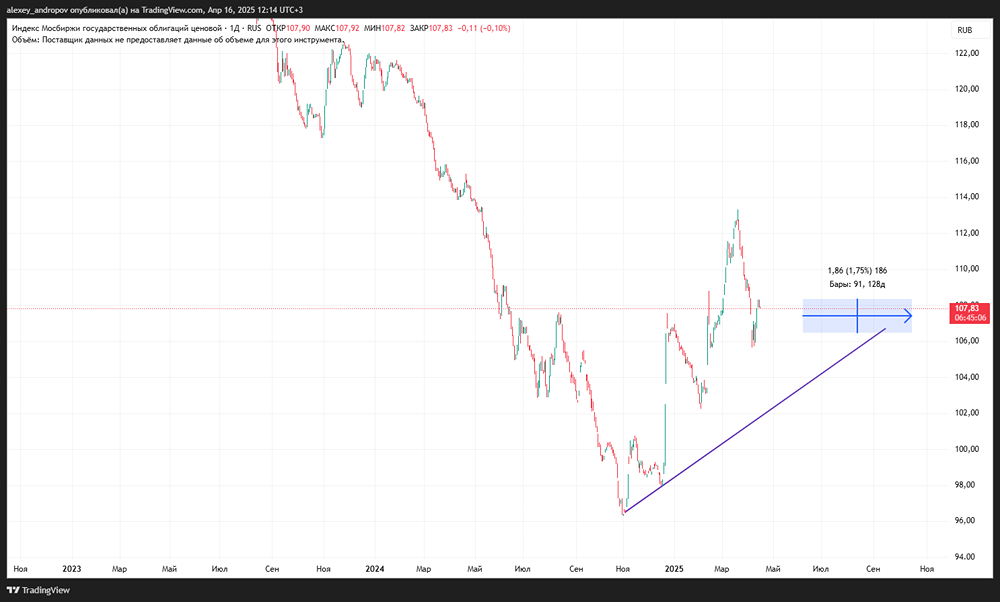Image resolution: width=1000 pixels, height=602 pixels.
Task: Click the 114,00 price axis label
Action: tap(966, 196)
